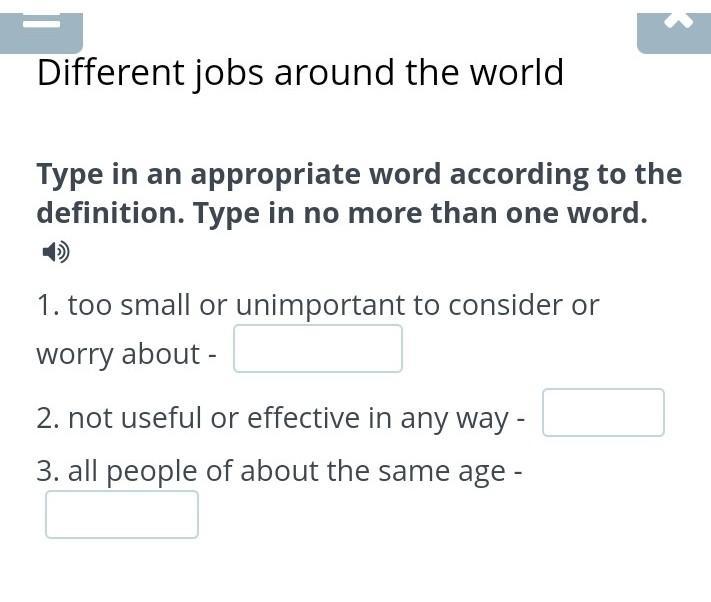Activate the answer field under definition 3
This screenshot has height=602, width=711.
pos(122,515)
